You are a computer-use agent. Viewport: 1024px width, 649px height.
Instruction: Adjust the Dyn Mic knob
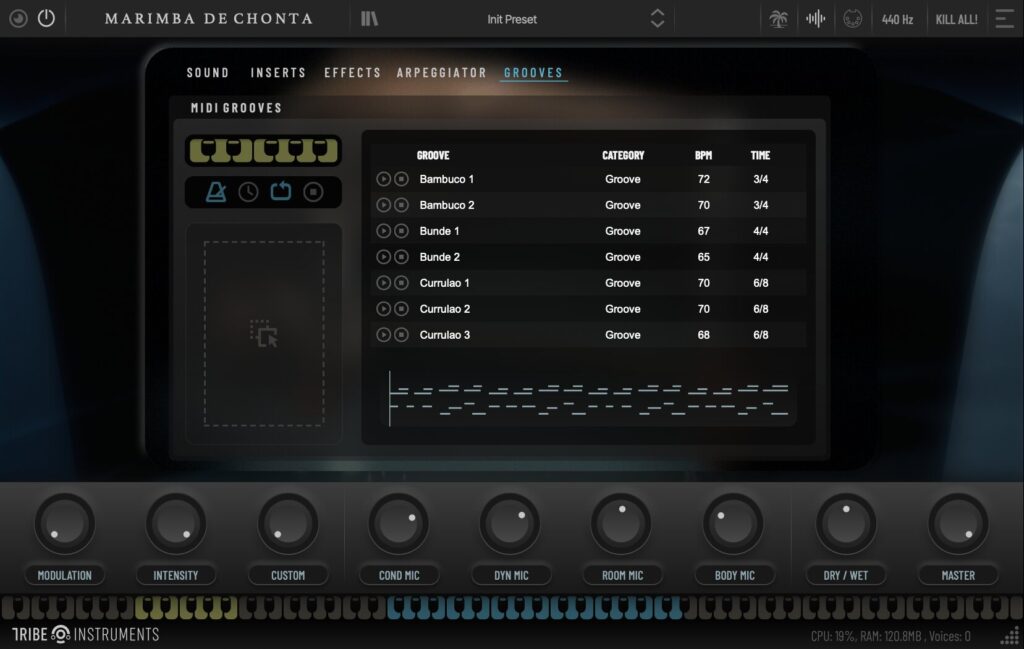point(510,524)
